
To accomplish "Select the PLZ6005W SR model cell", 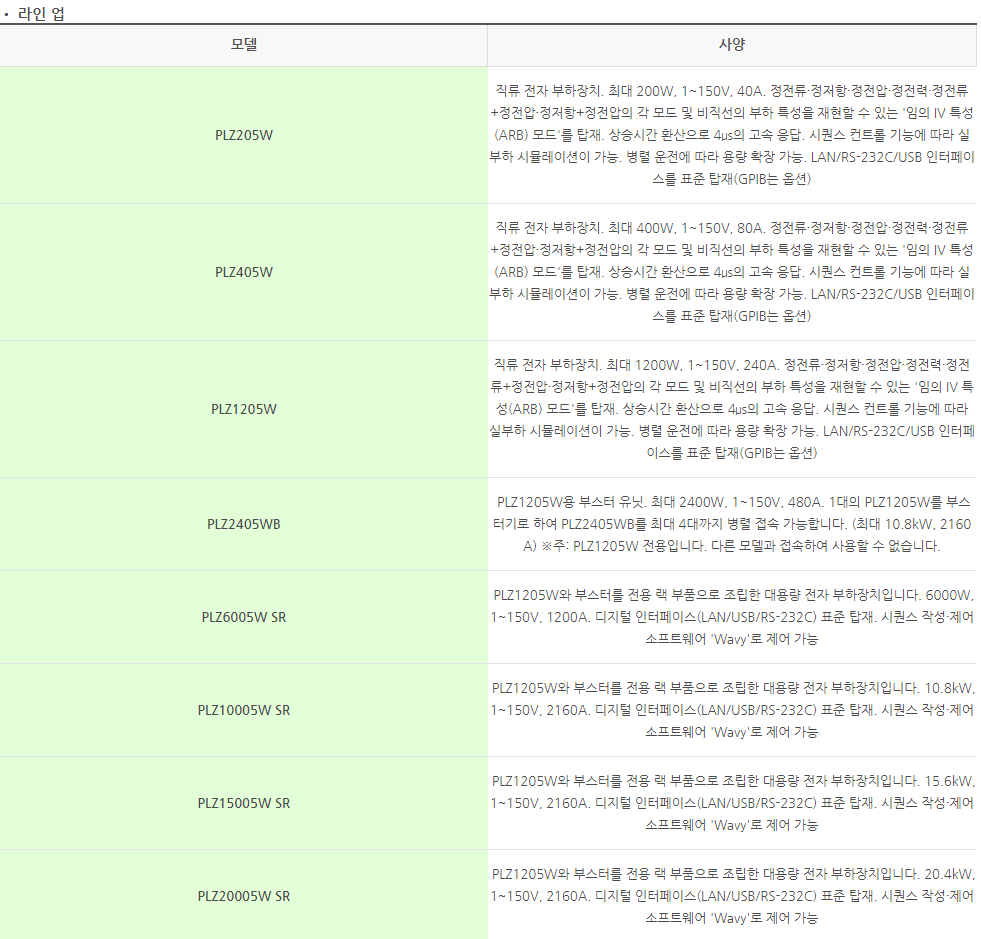I will pyautogui.click(x=243, y=617).
